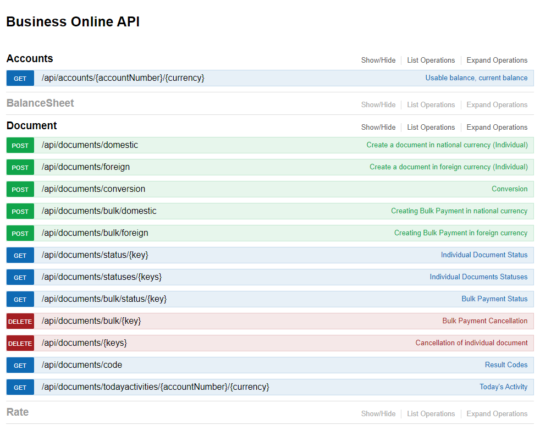Click the Rate section heading

(x=18, y=412)
